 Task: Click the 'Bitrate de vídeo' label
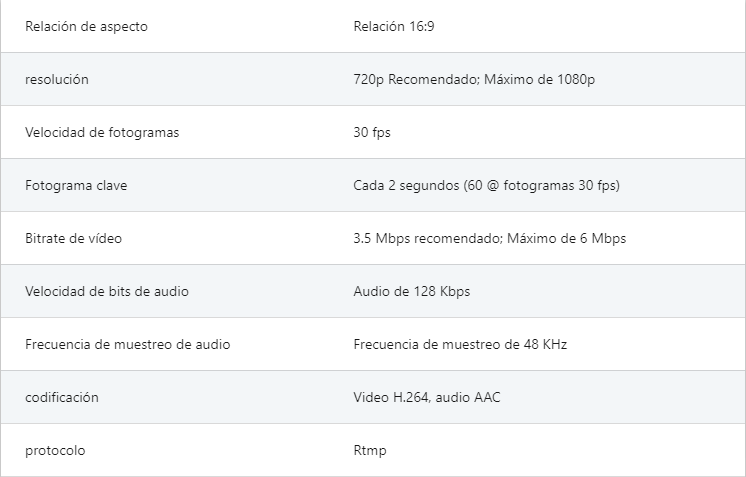coord(73,238)
